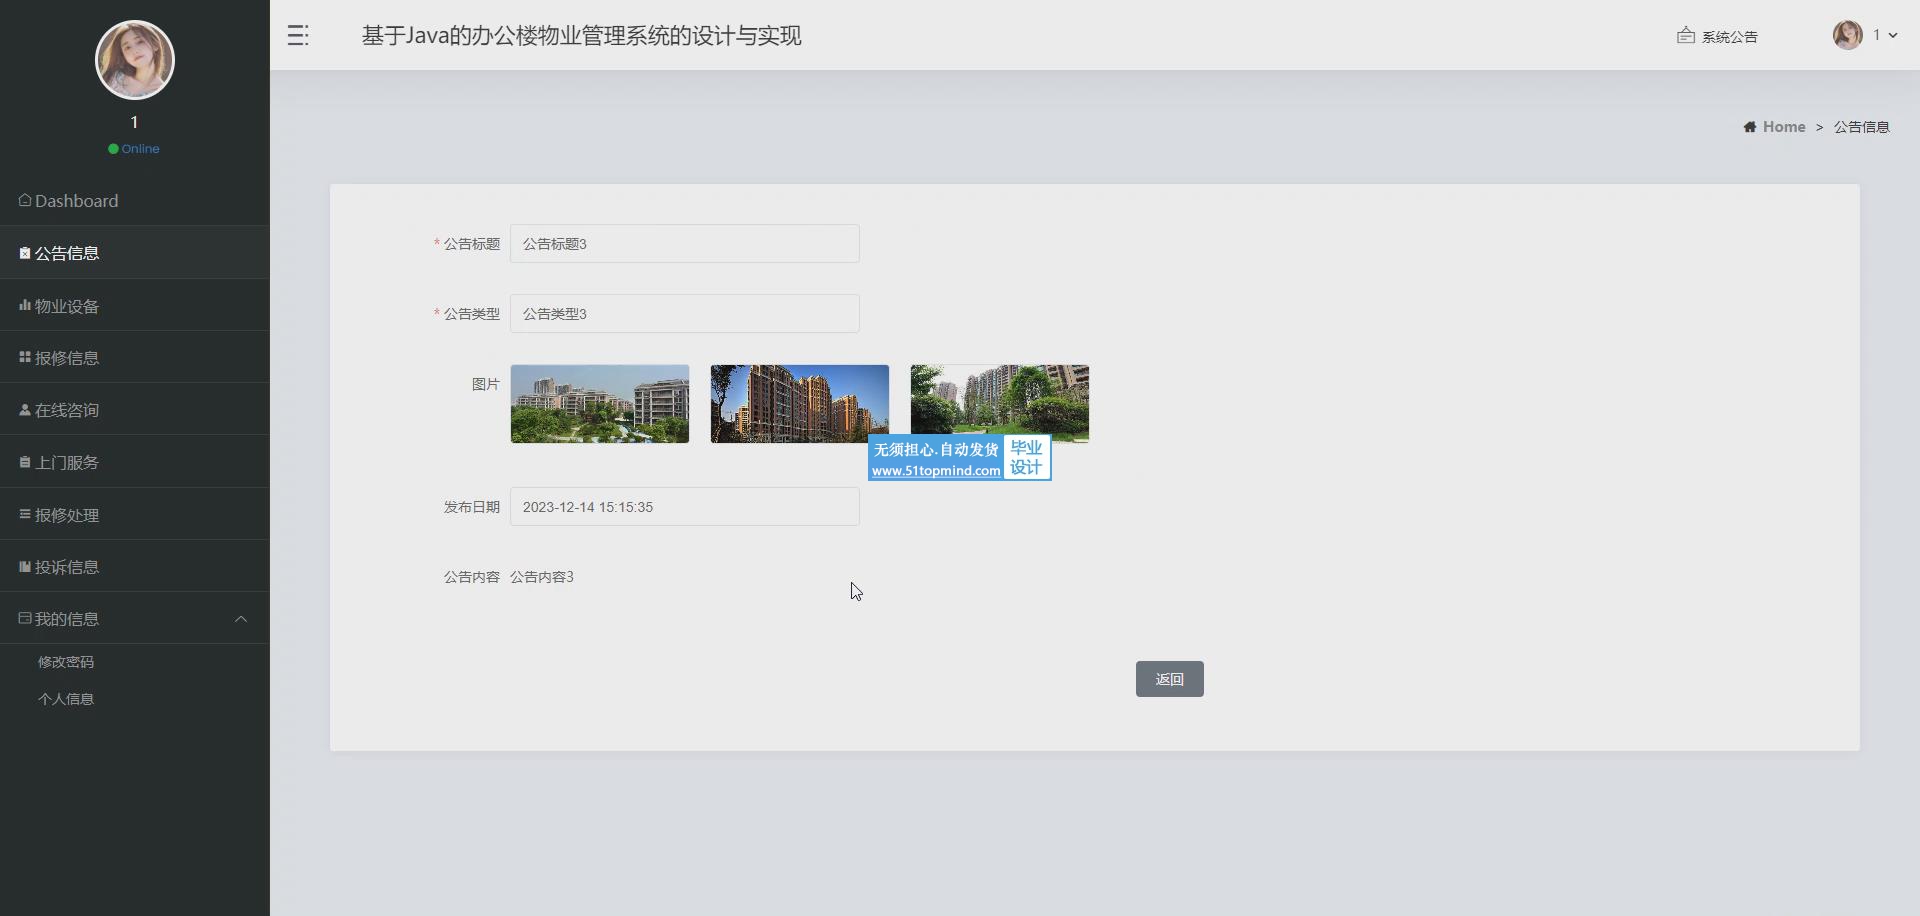The width and height of the screenshot is (1920, 916).
Task: Click the 我的信息 card icon
Action: pos(25,619)
